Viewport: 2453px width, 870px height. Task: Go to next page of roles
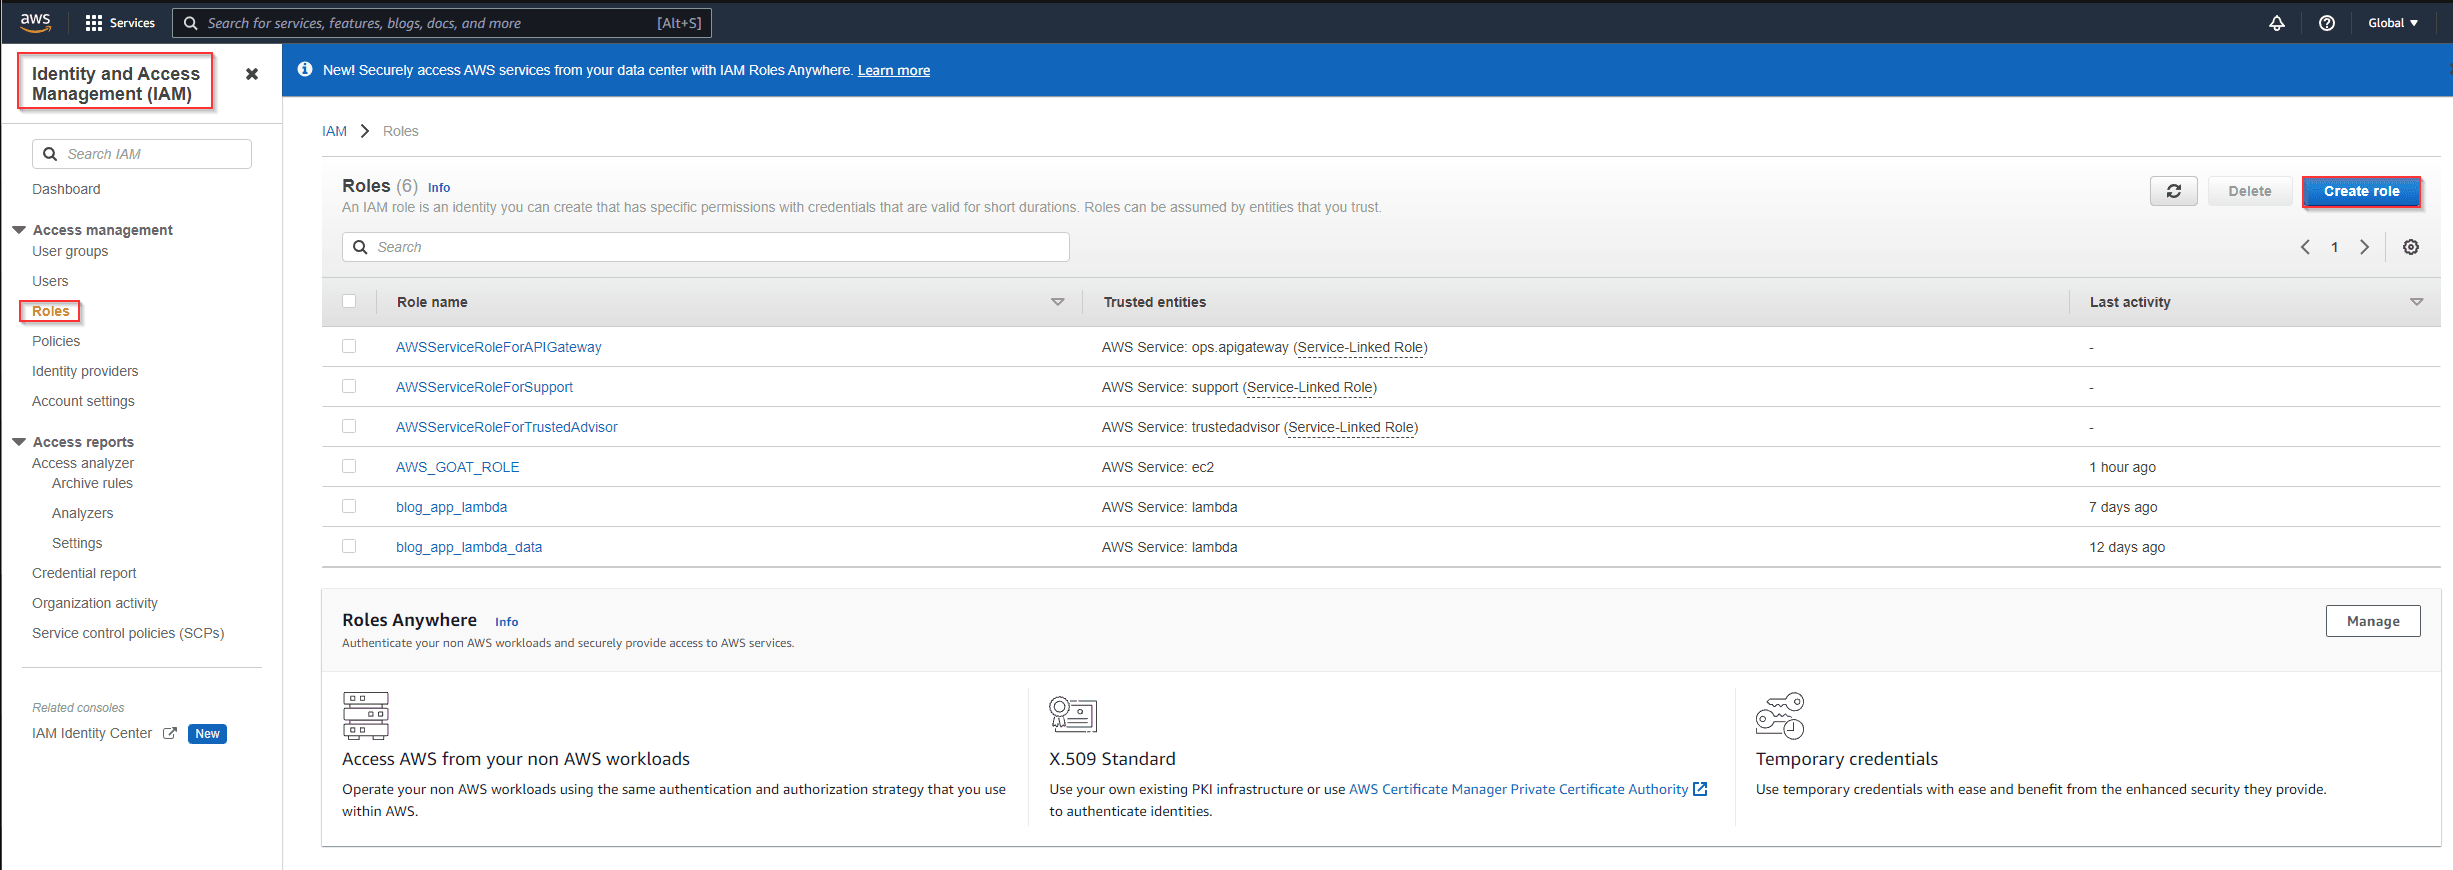pos(2364,247)
